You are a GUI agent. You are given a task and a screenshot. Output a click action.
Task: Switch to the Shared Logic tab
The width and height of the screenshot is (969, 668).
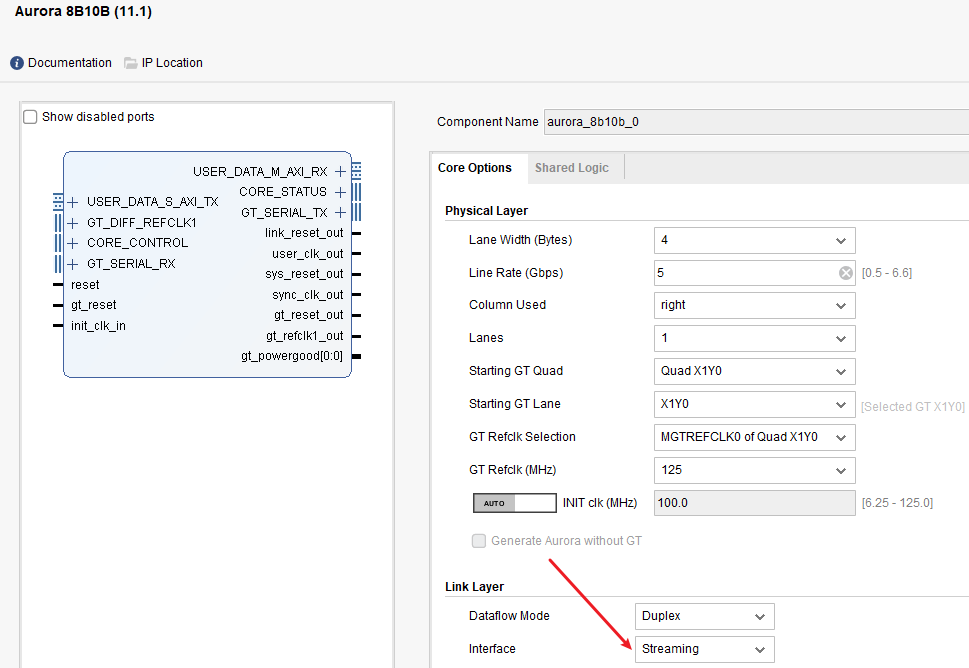(572, 168)
